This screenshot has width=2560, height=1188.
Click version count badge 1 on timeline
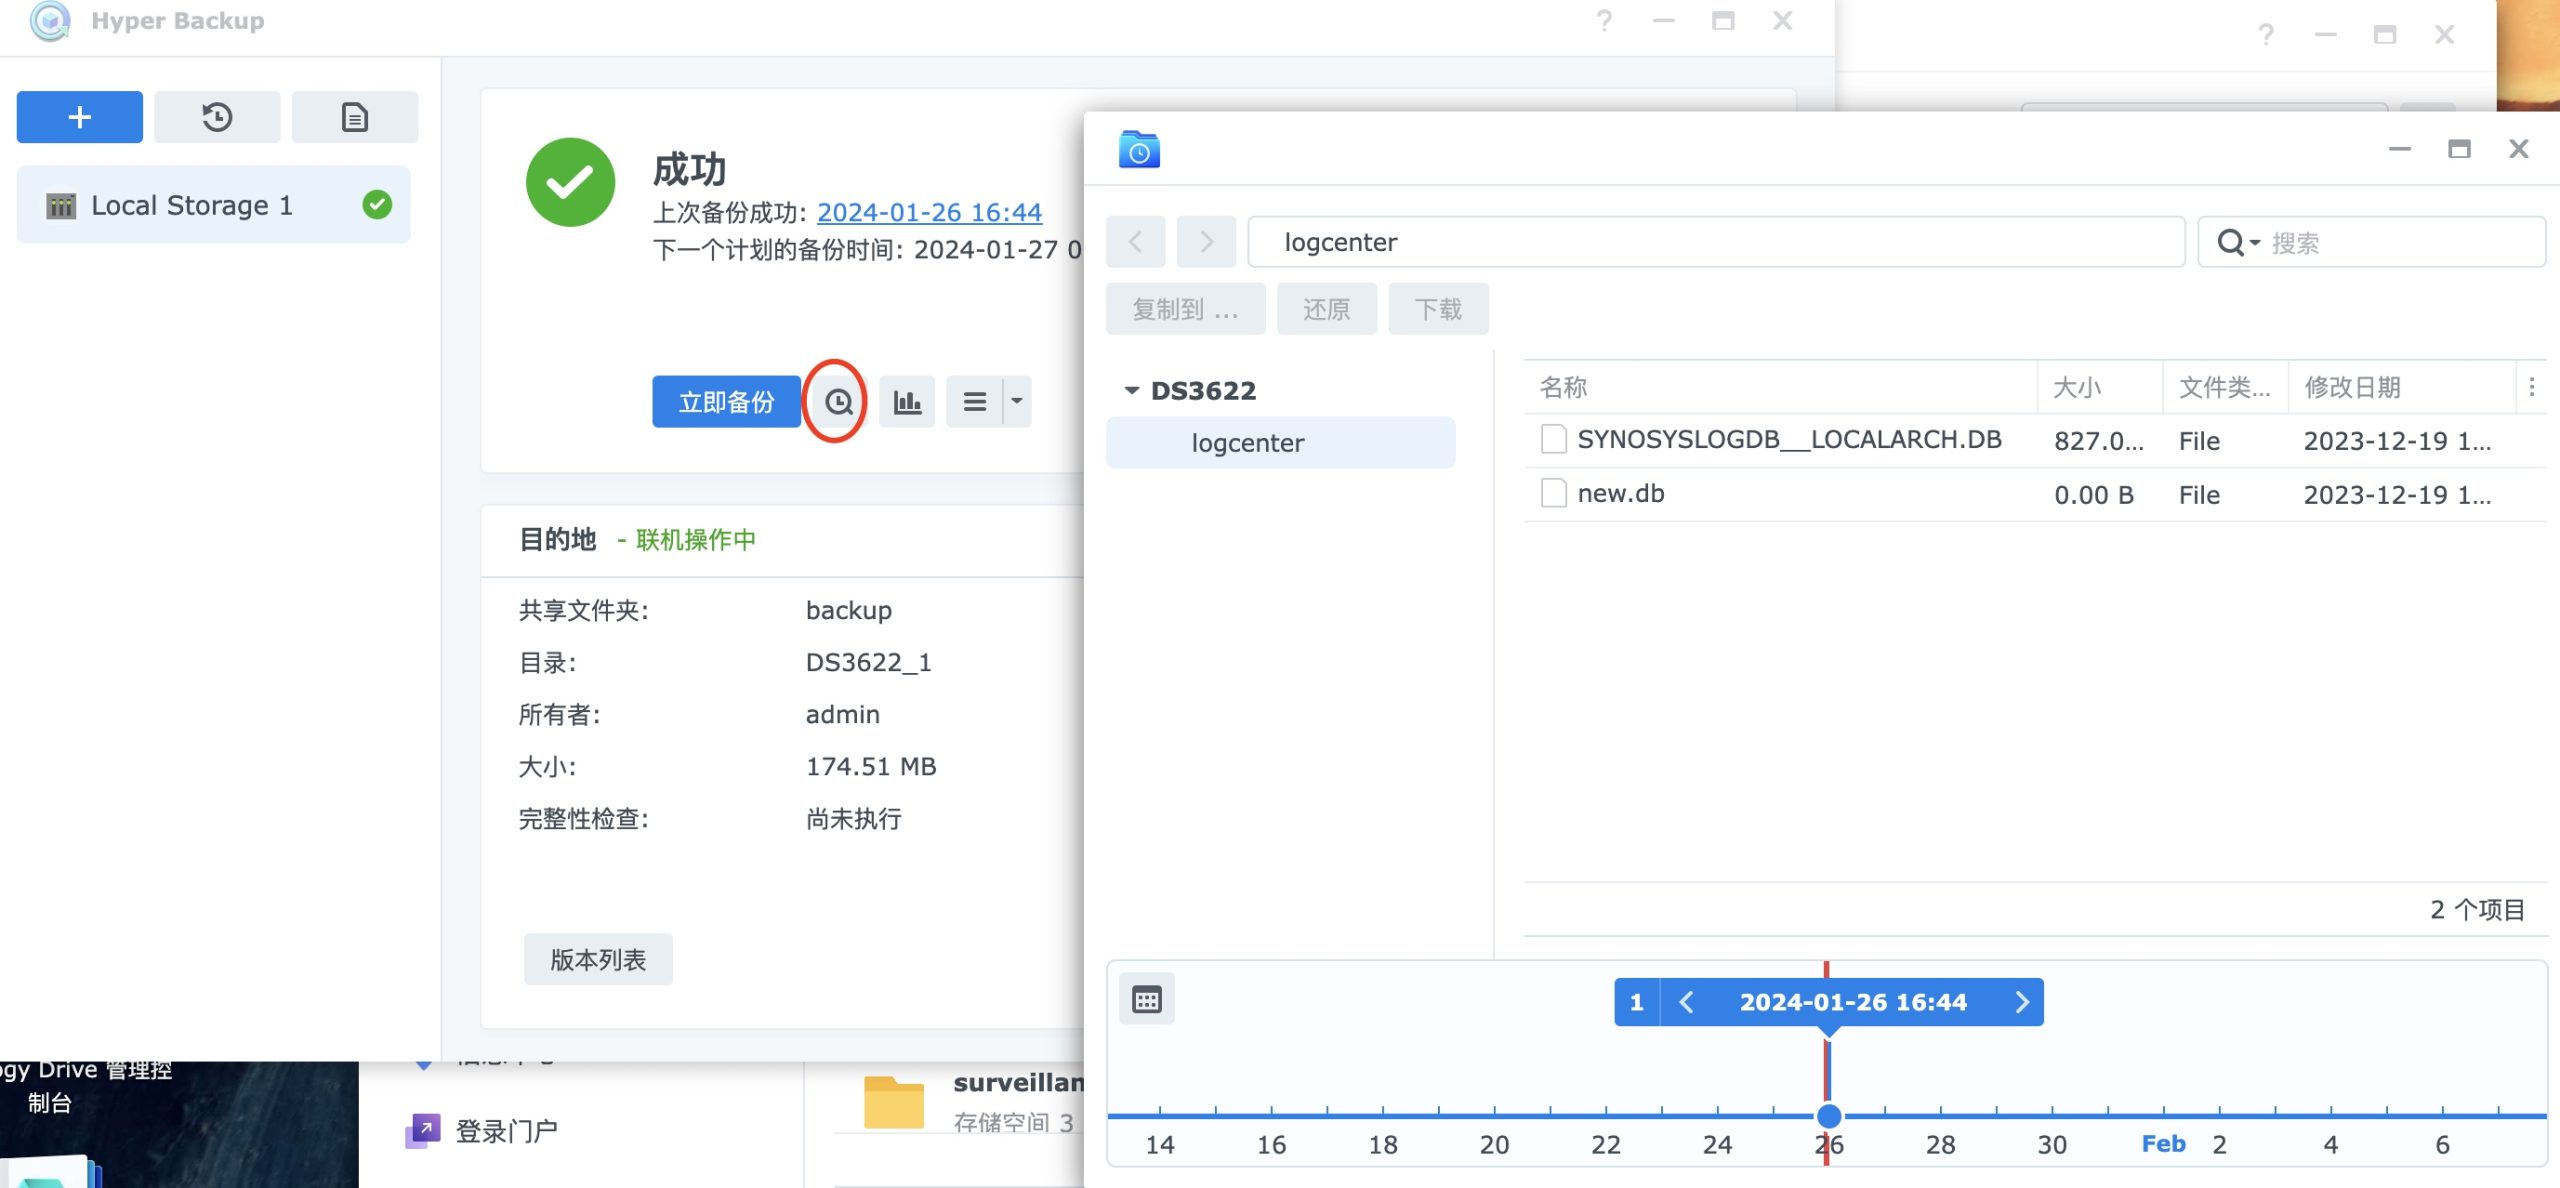tap(1637, 1002)
